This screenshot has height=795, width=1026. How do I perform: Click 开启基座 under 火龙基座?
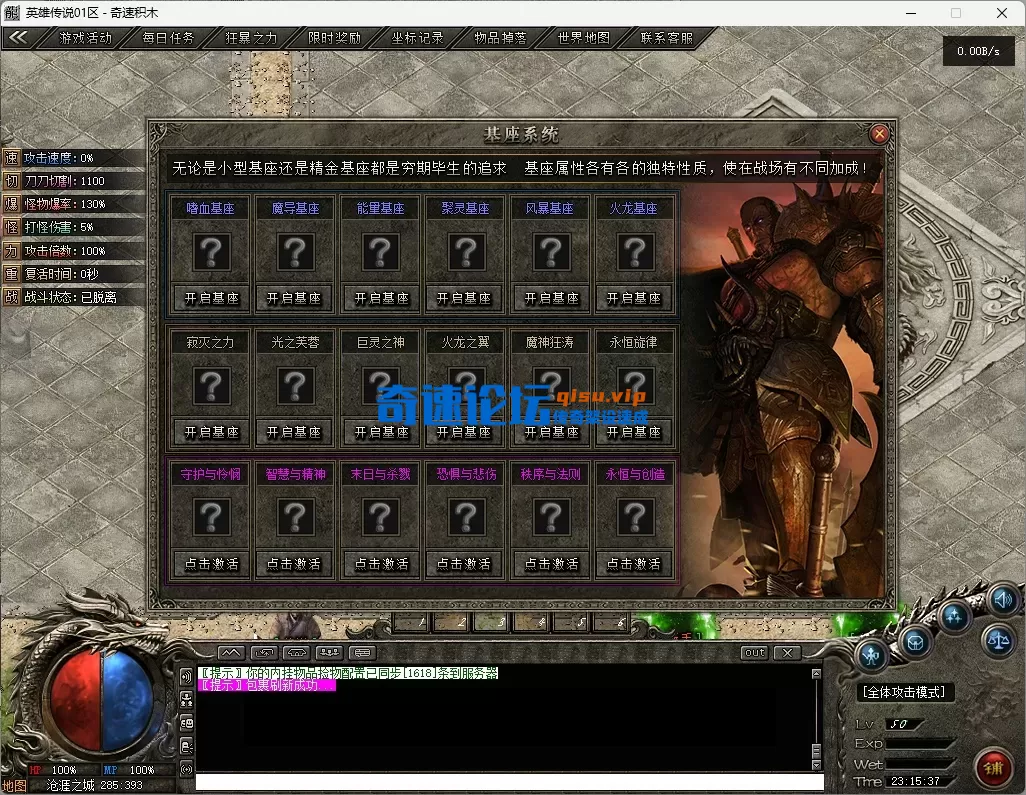tap(634, 298)
